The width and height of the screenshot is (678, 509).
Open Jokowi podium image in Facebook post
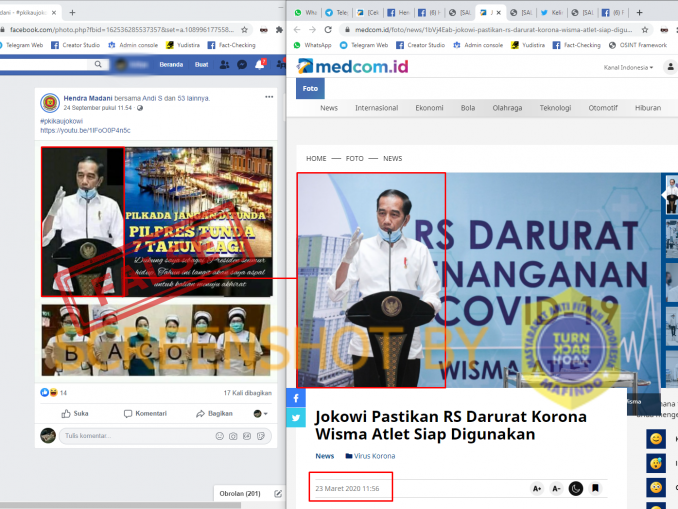pos(83,221)
